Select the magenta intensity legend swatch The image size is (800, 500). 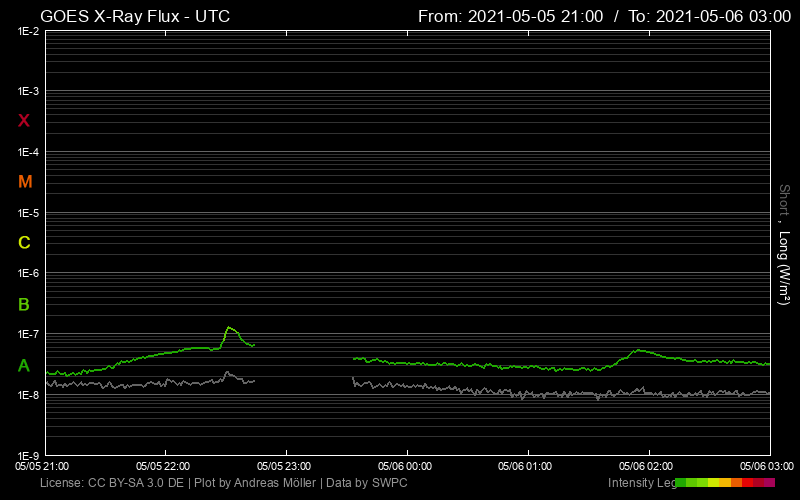769,482
